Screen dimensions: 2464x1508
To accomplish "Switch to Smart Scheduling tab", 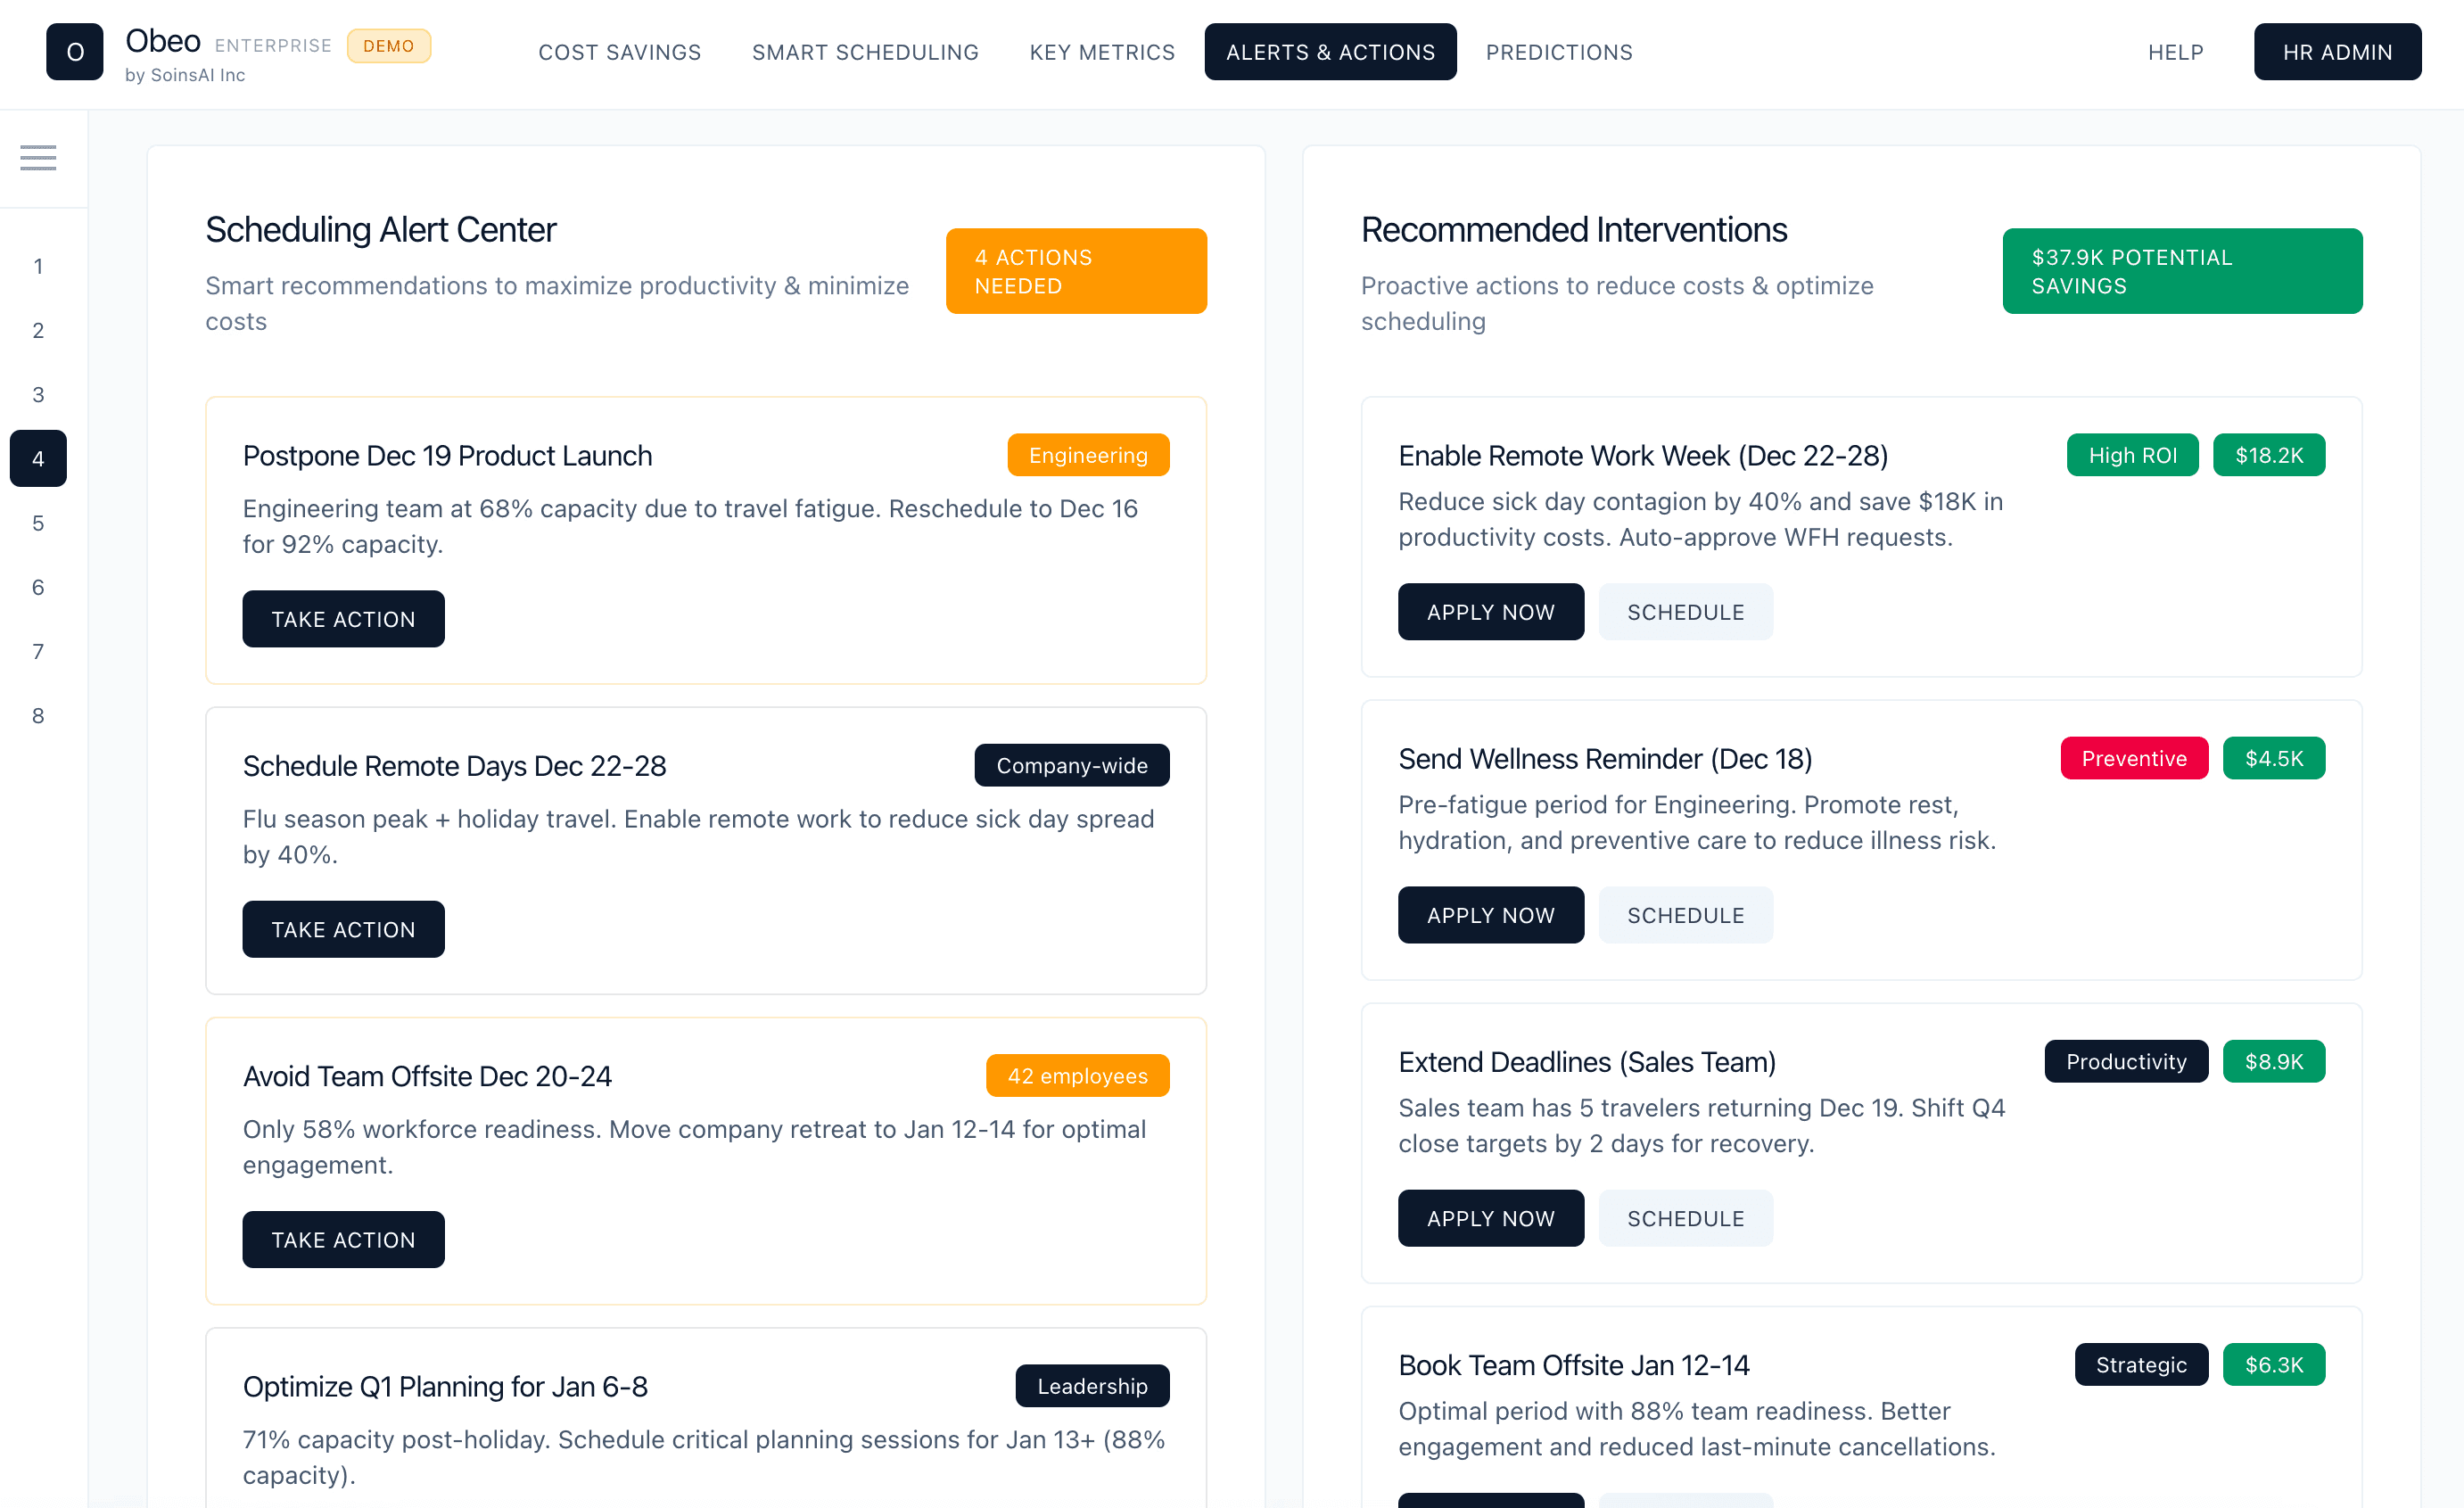I will 865,52.
